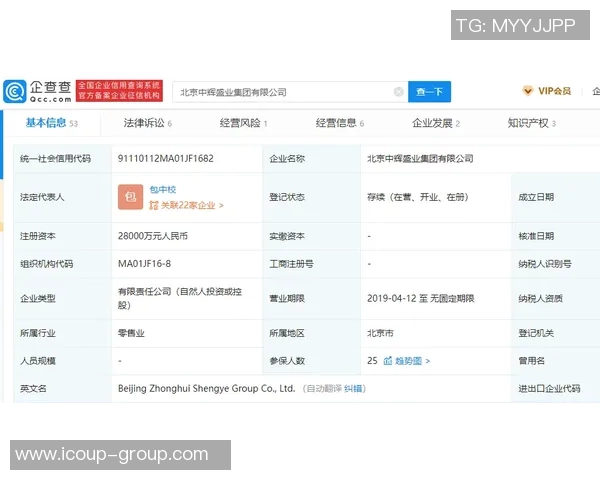Viewport: 600px width, 480px height.
Task: Select registered capital 28000万元人民币
Action: pos(153,236)
